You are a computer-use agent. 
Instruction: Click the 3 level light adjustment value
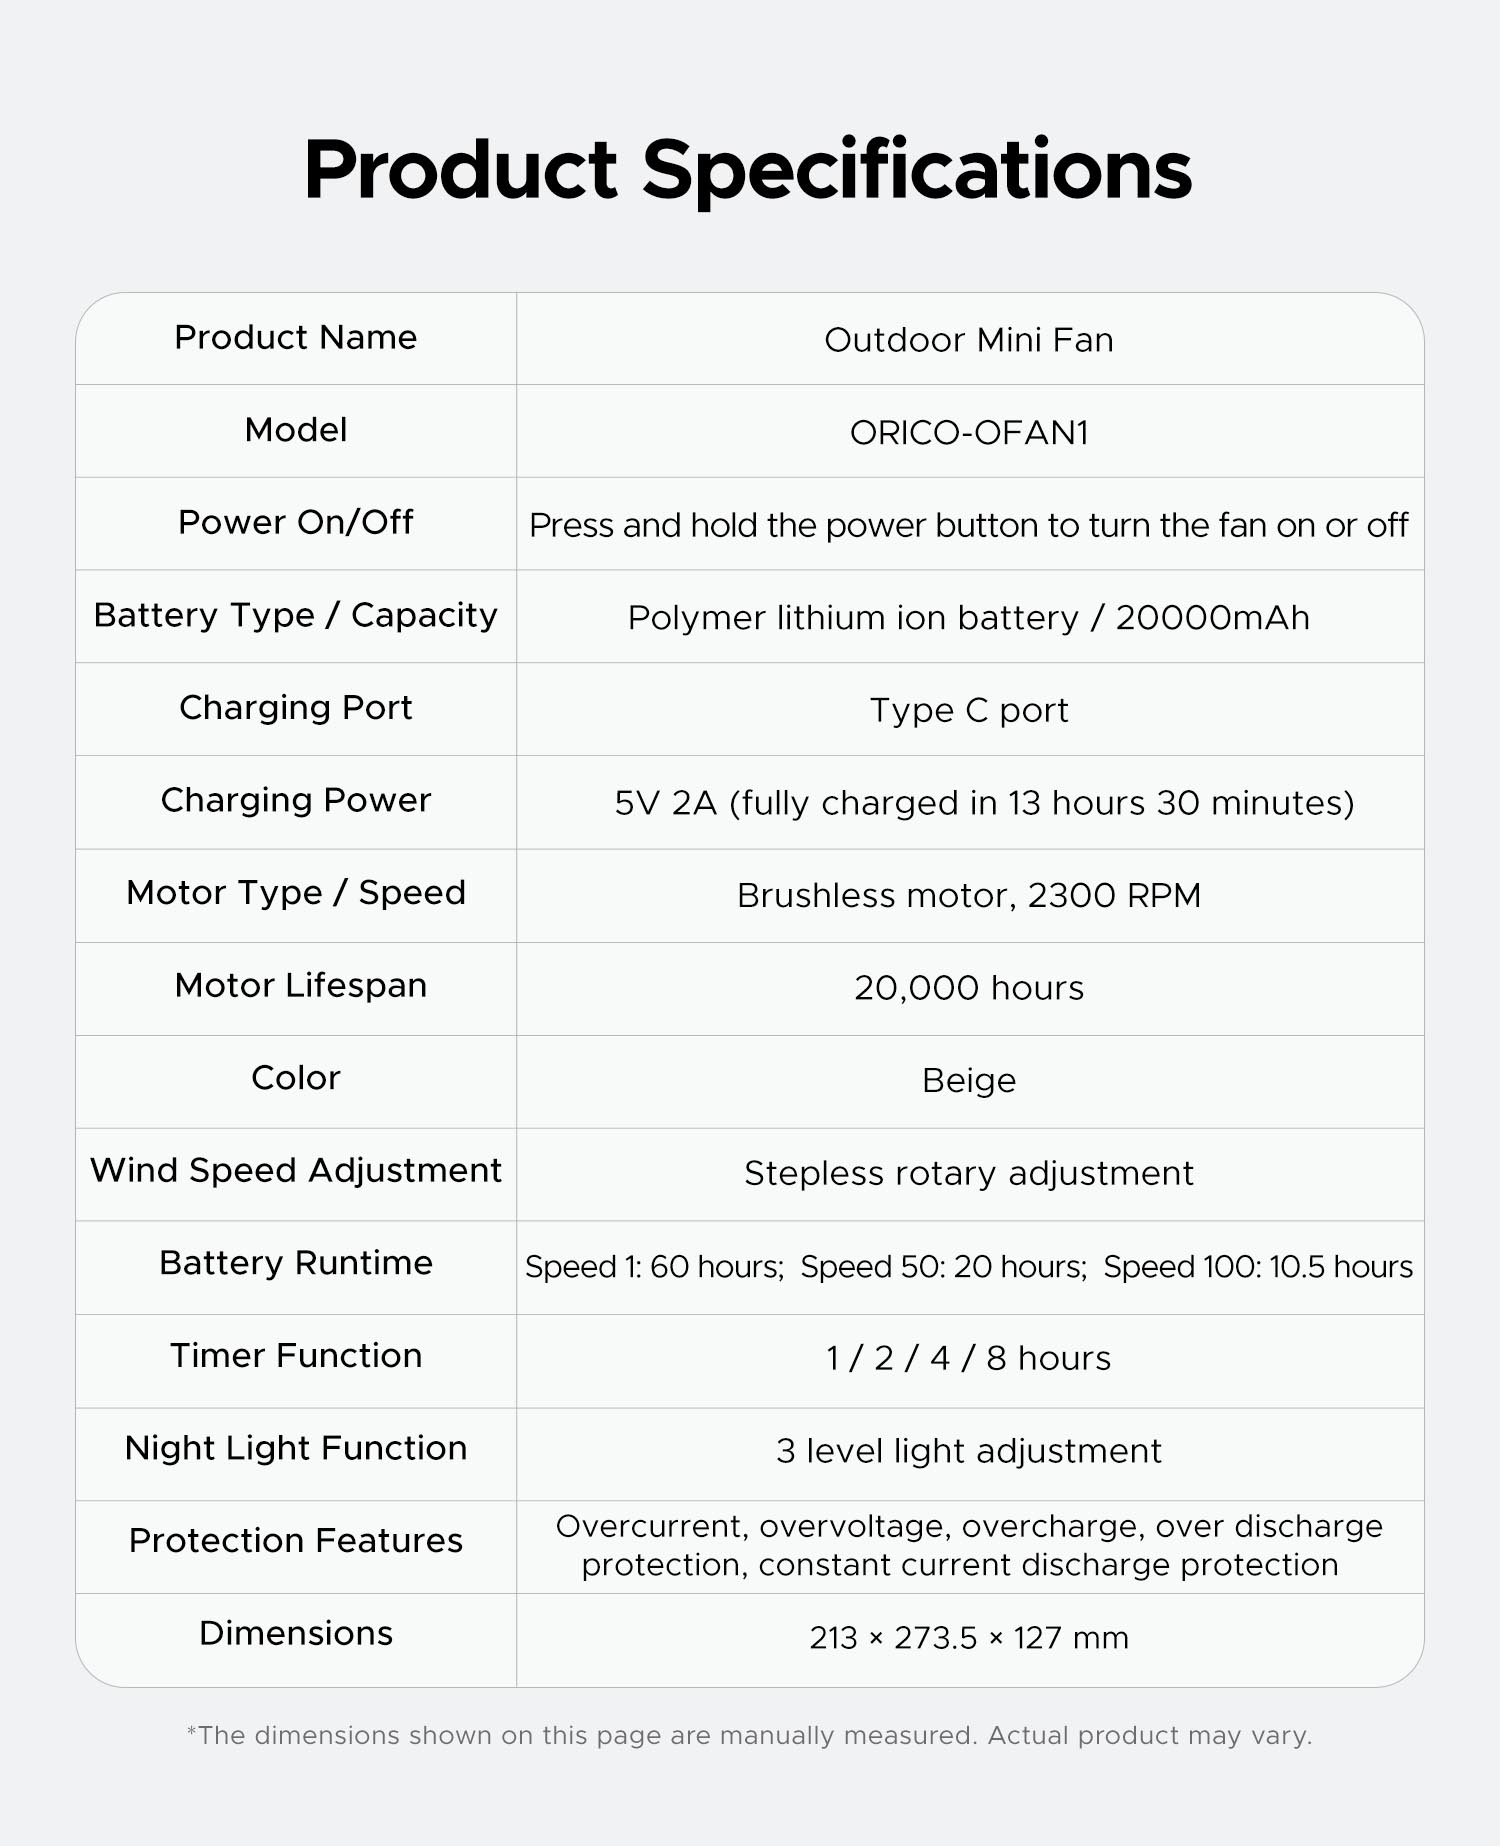pyautogui.click(x=969, y=1451)
